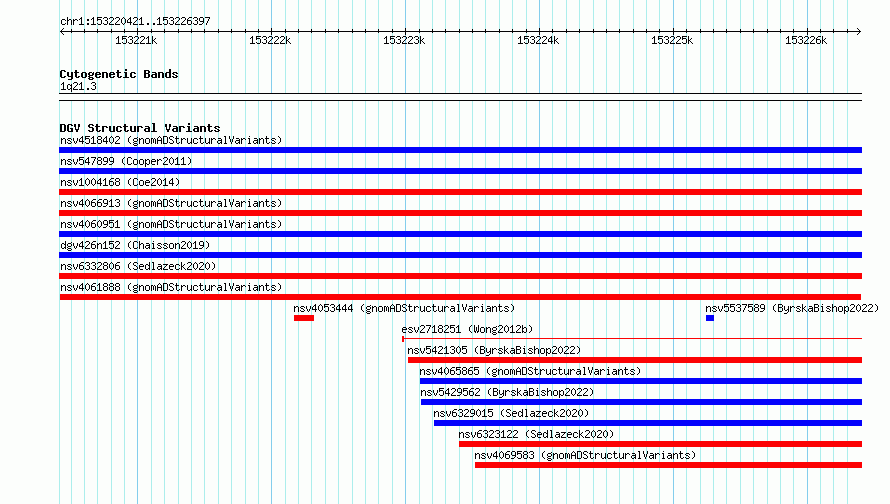Open nsv5421305 (ByrskaBishop2022) label
Viewport: 890px width, 504px height.
pyautogui.click(x=494, y=350)
